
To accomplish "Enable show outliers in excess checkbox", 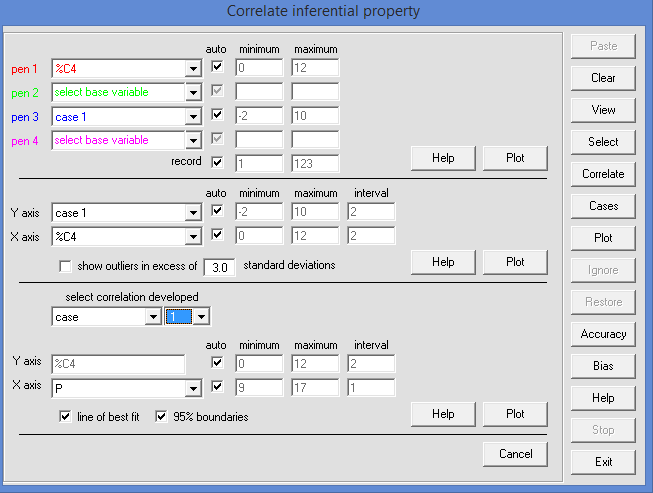I will (66, 266).
